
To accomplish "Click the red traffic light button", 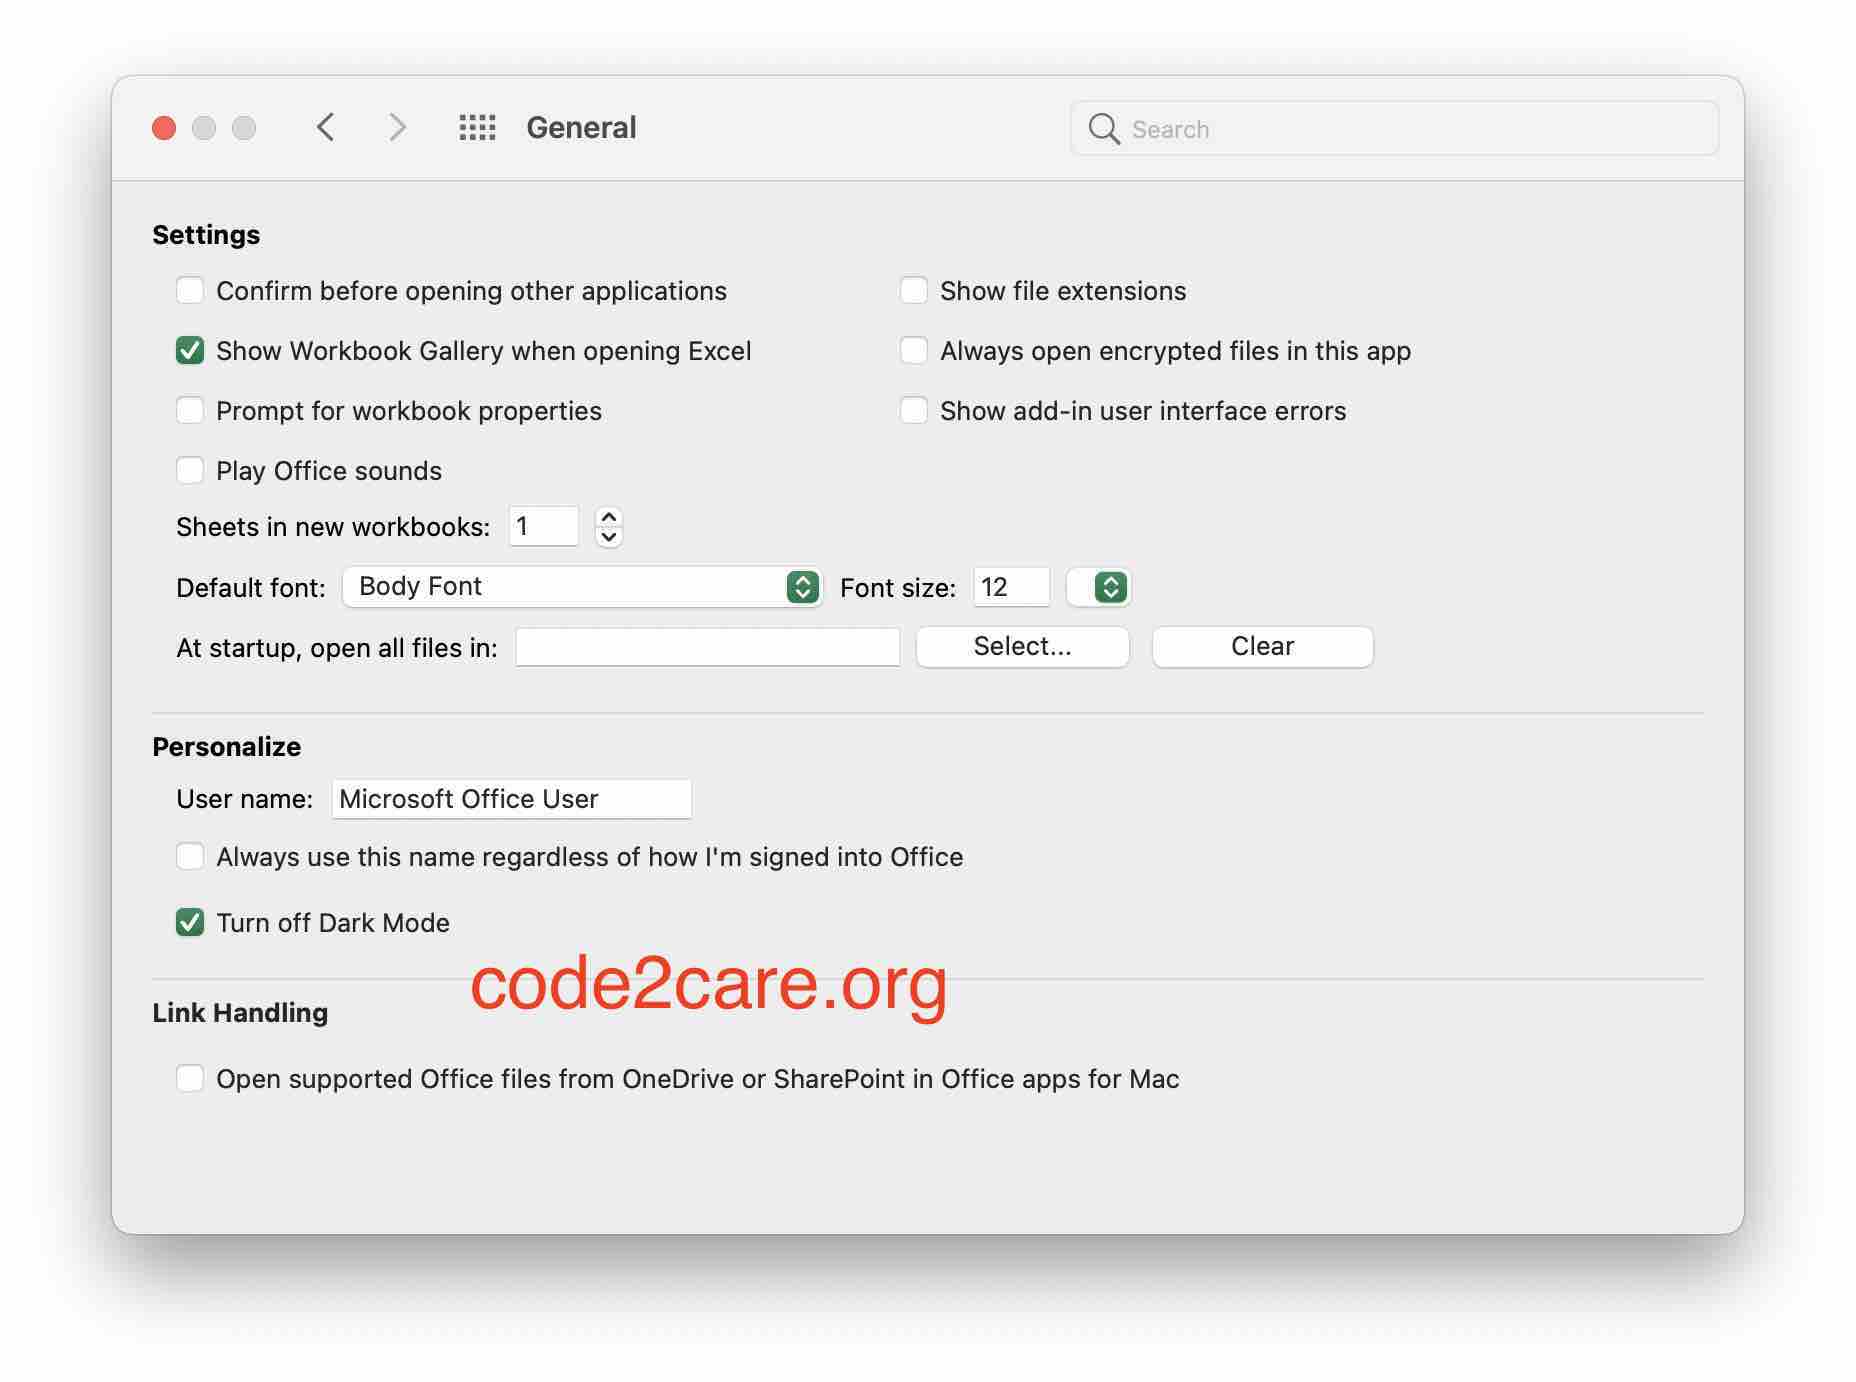I will tap(163, 128).
